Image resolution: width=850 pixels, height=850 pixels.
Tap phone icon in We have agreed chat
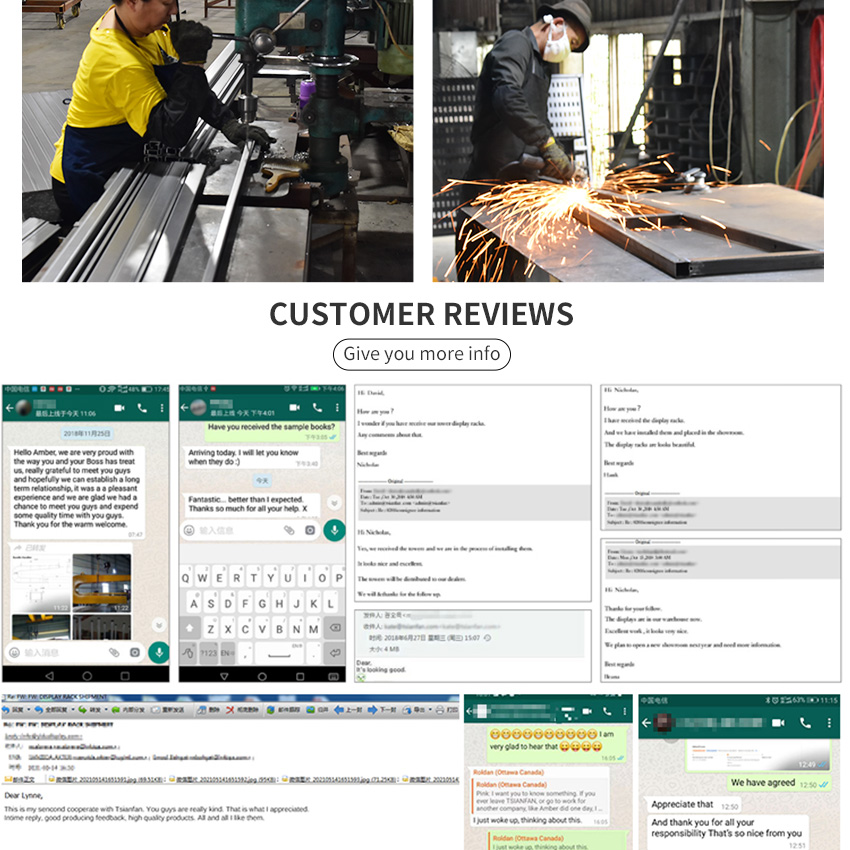[x=806, y=723]
